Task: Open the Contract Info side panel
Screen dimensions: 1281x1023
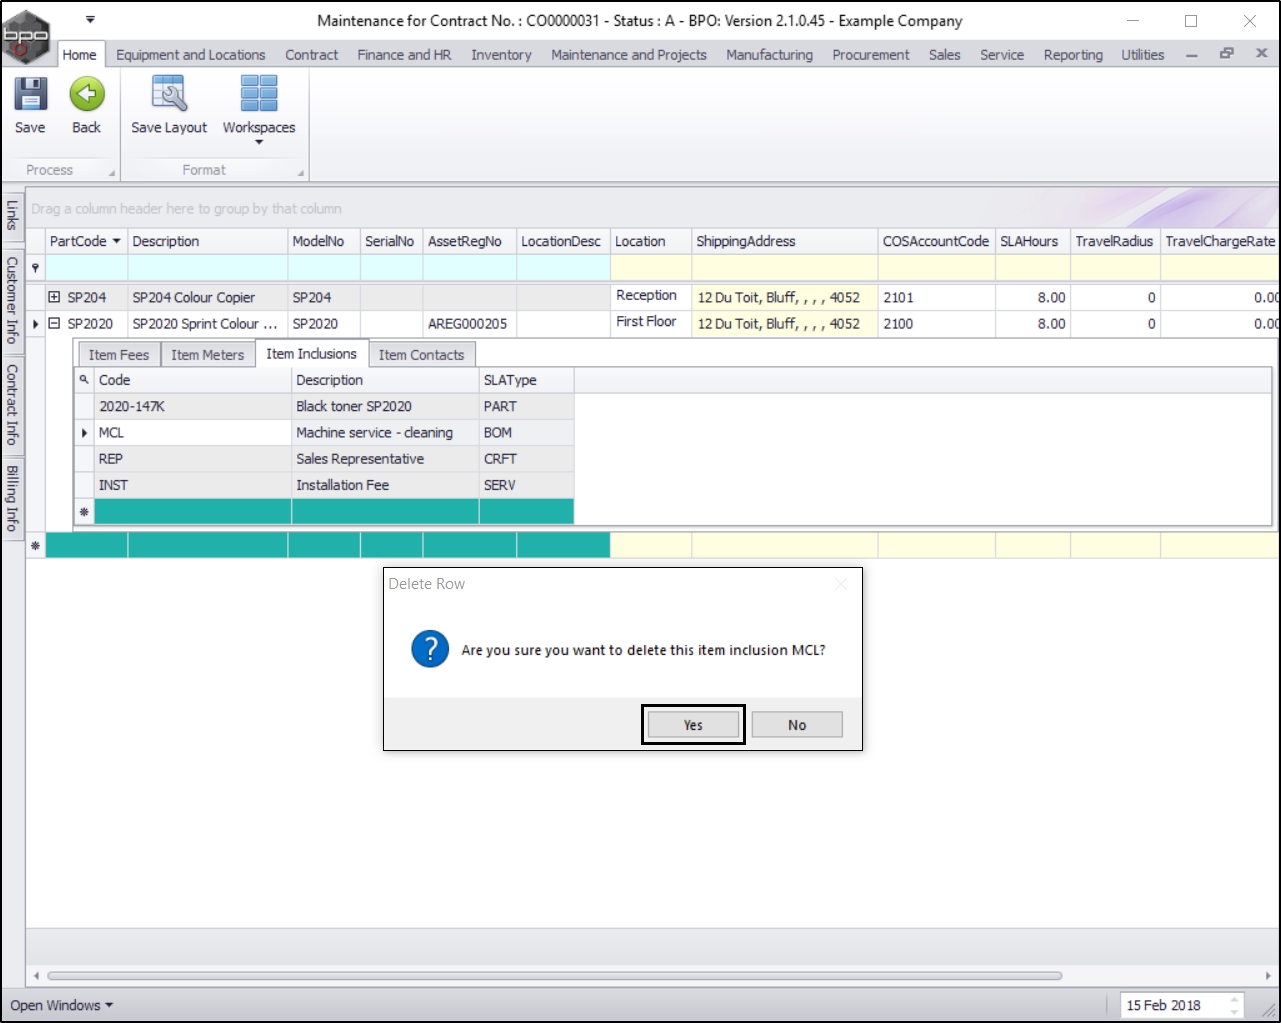Action: point(12,404)
